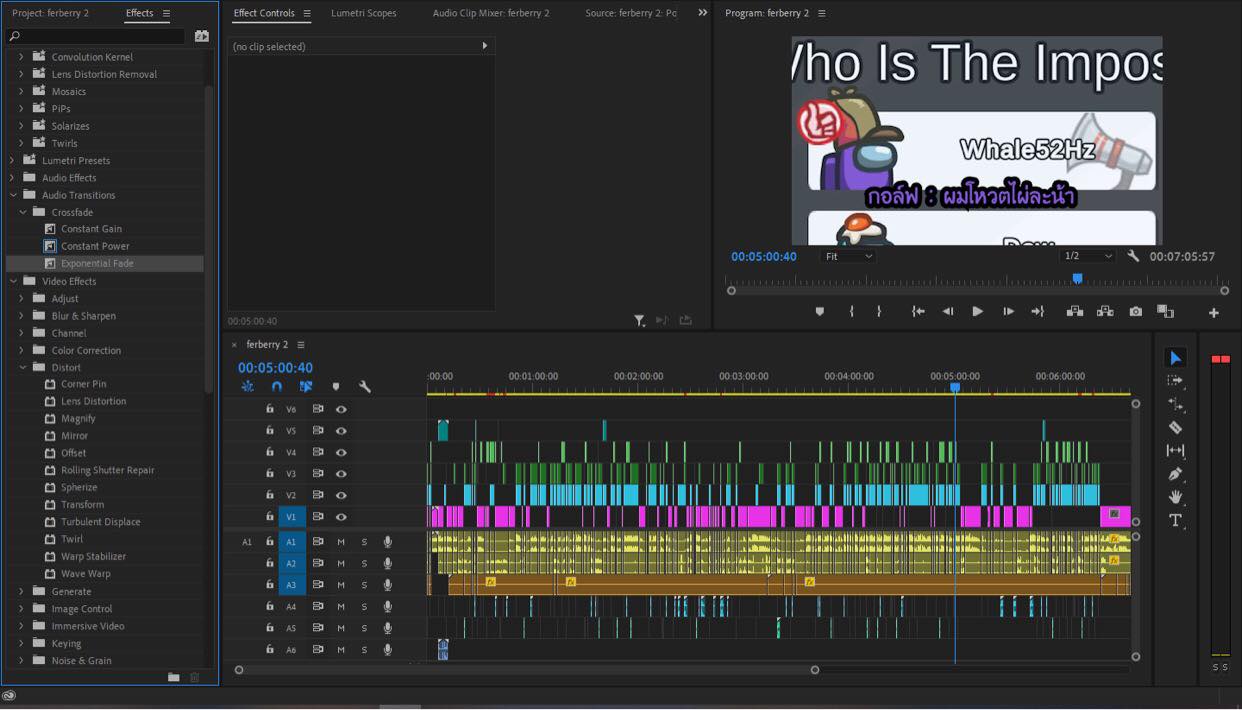Viewport: 1242px width, 710px height.
Task: Expand the Lumetri Presets folder
Action: 13,160
